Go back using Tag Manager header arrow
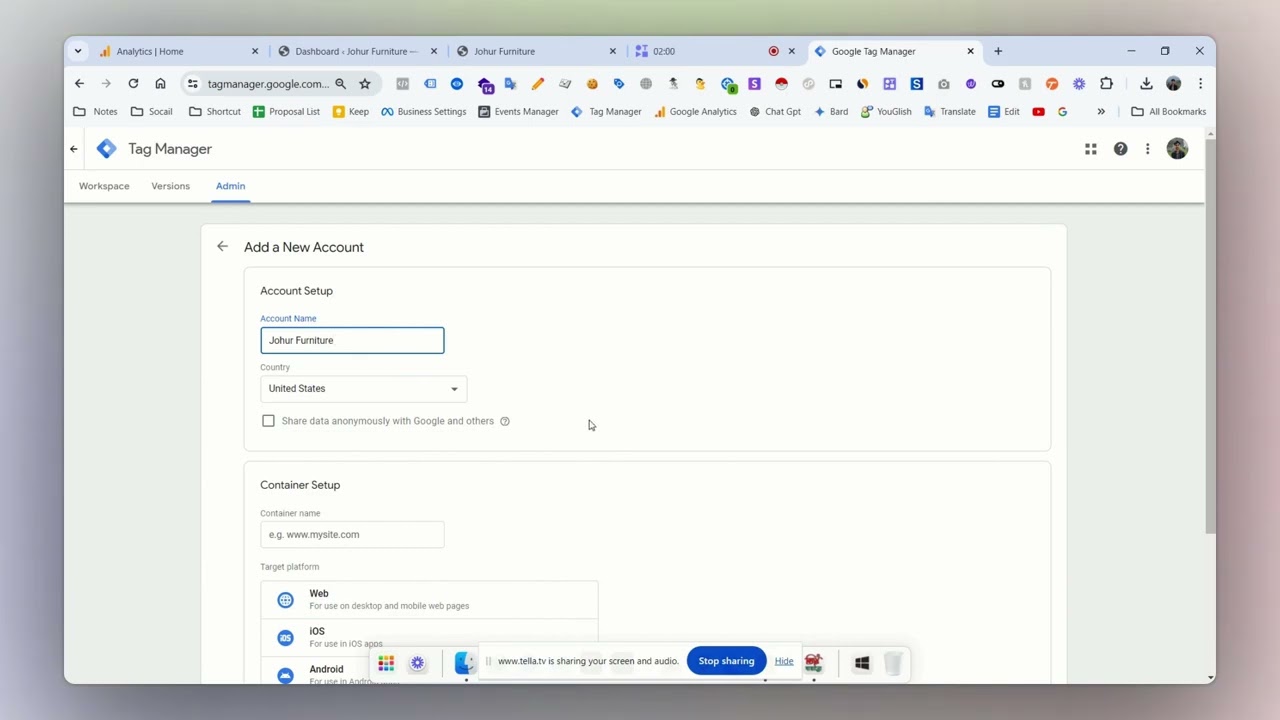 [x=74, y=149]
